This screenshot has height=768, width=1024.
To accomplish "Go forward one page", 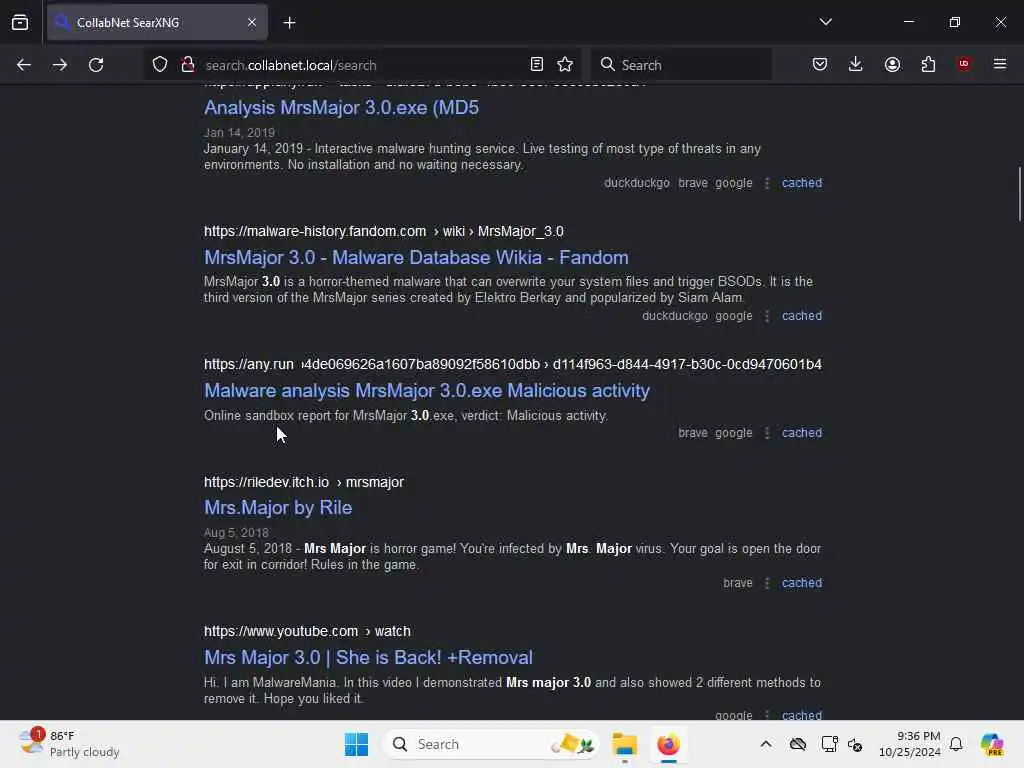I will tap(60, 65).
